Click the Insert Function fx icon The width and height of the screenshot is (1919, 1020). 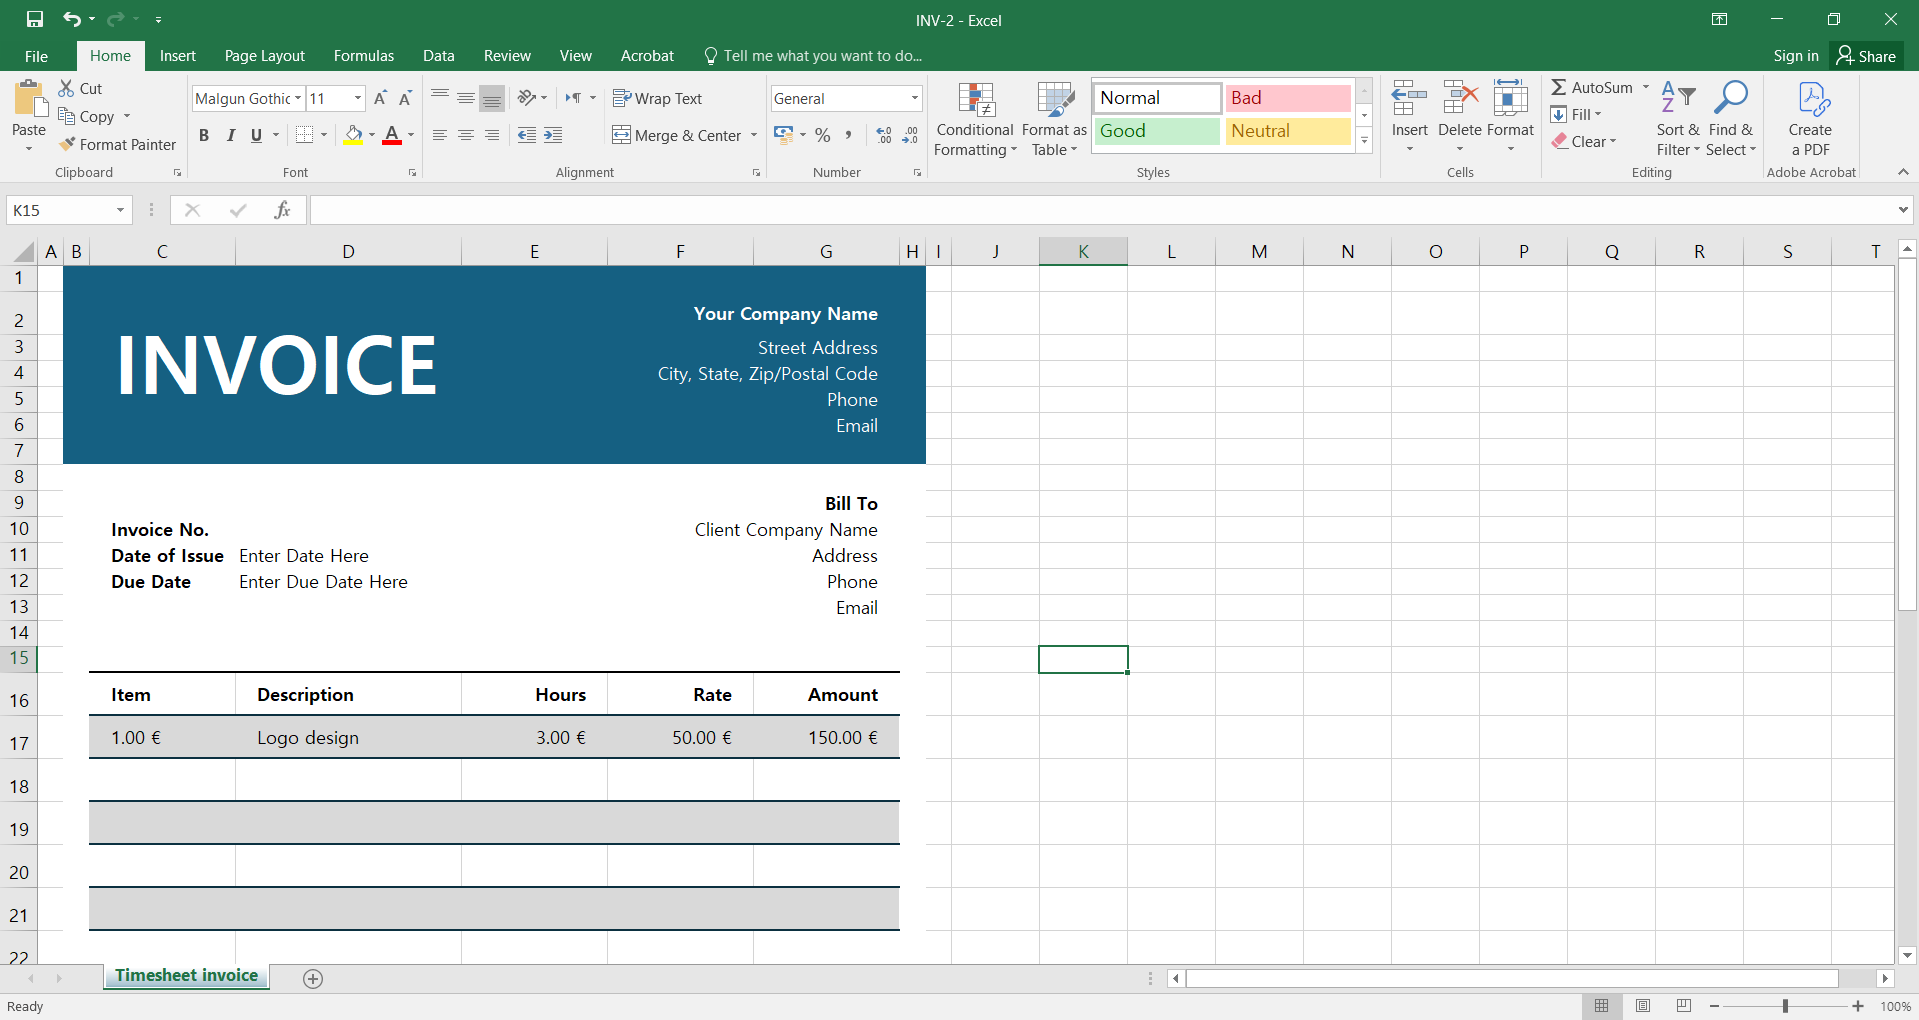pos(282,210)
